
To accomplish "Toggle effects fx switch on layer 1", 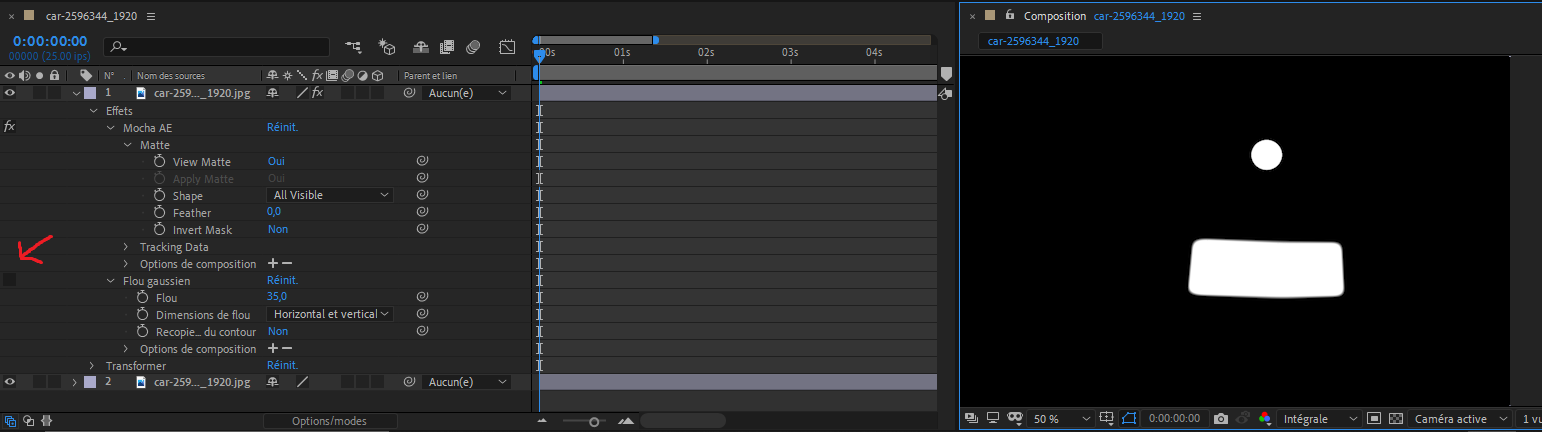I will tap(317, 93).
